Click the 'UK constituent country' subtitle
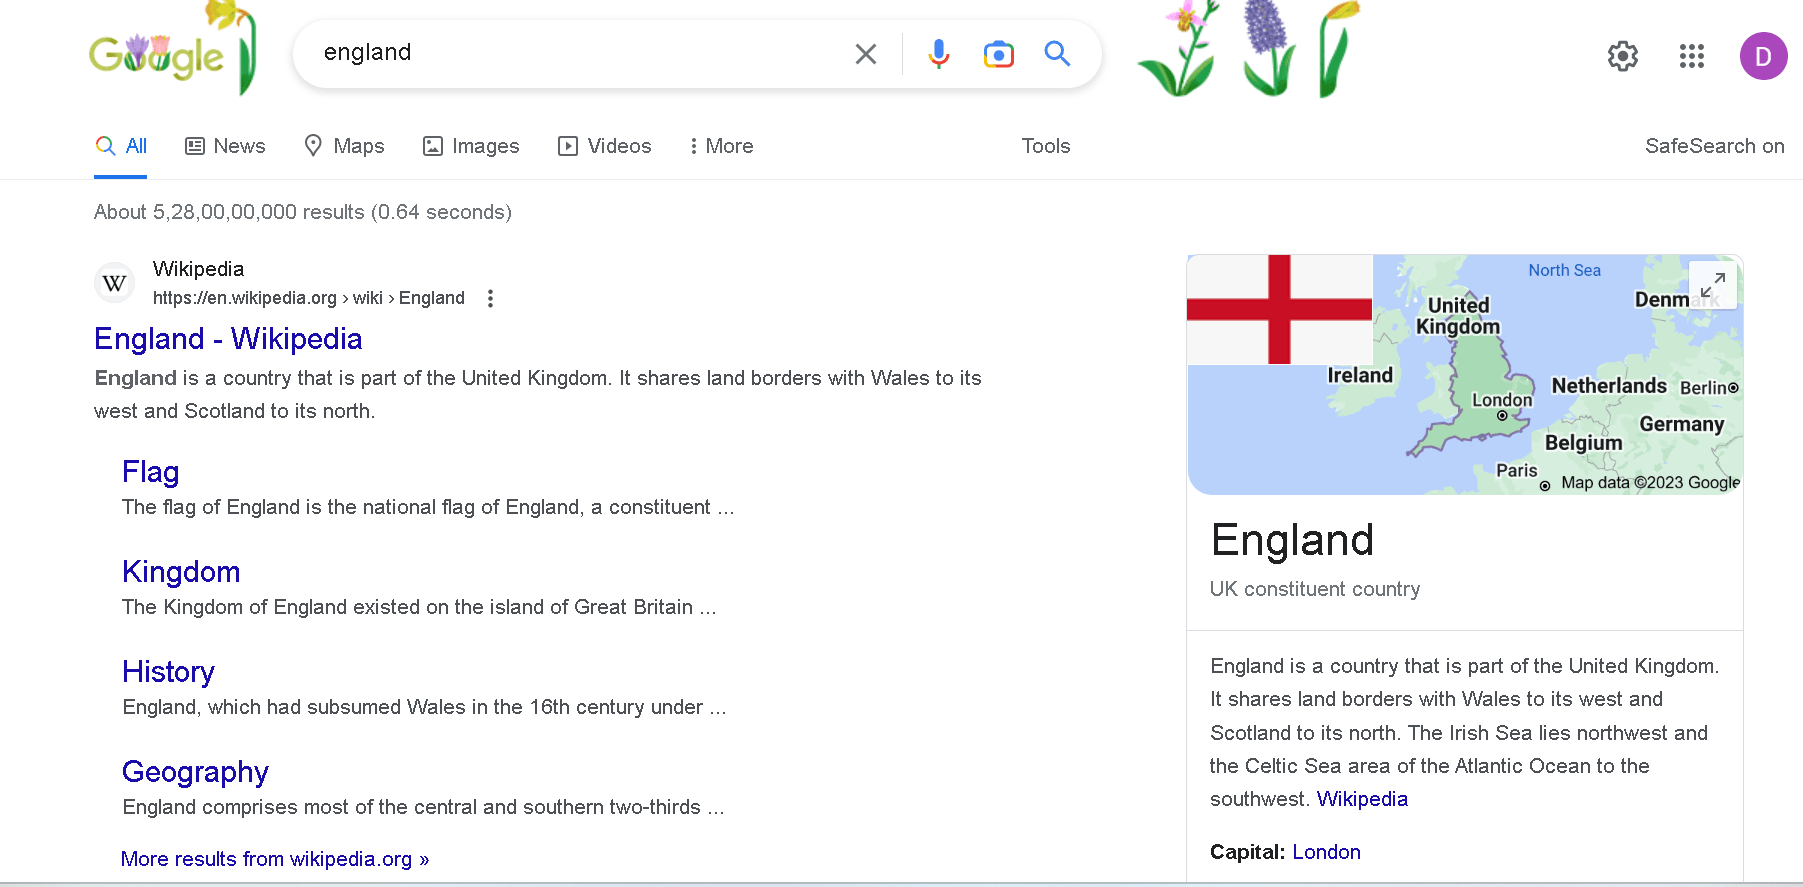The width and height of the screenshot is (1803, 887). coord(1315,589)
